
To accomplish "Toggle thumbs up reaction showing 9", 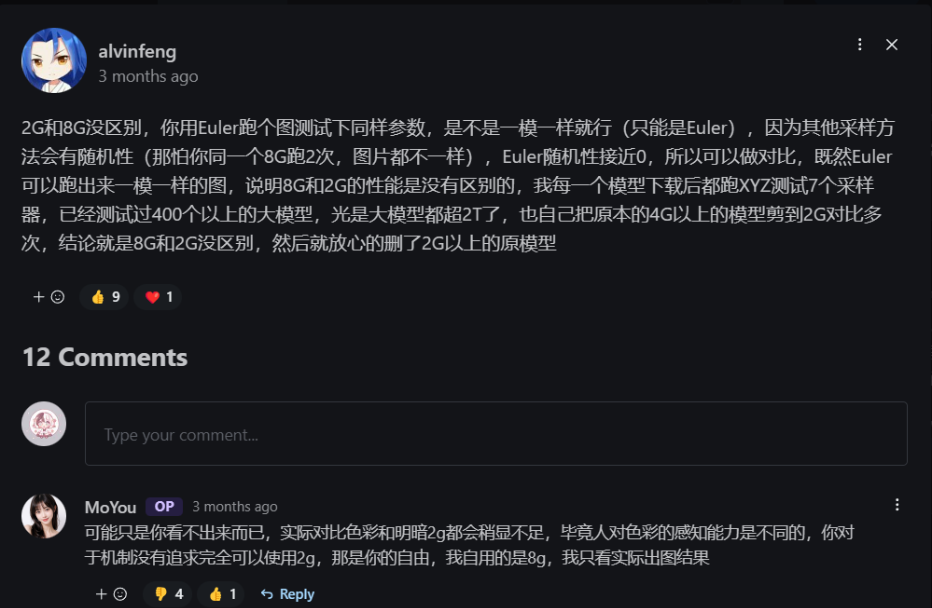I will pyautogui.click(x=105, y=297).
